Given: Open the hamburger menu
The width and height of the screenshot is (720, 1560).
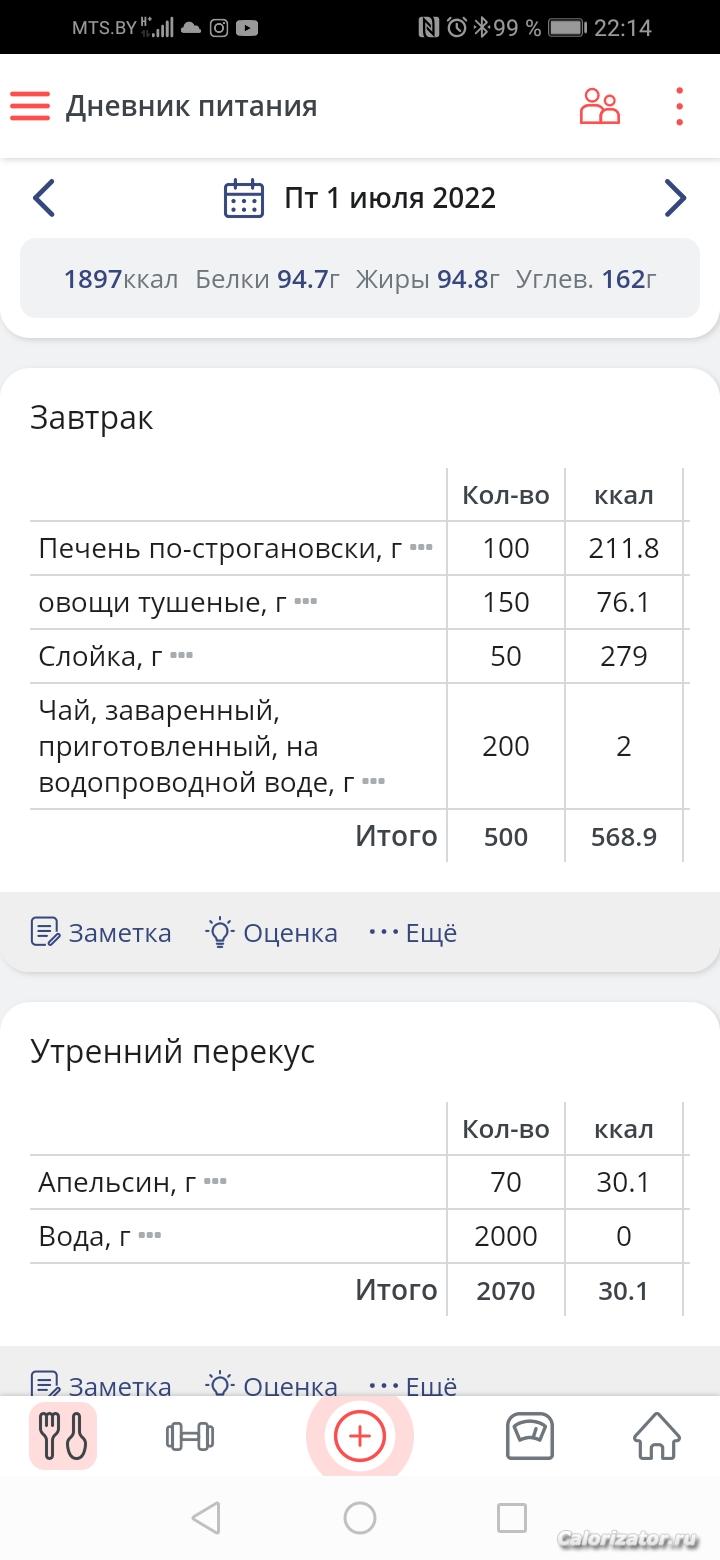Looking at the screenshot, I should 30,106.
